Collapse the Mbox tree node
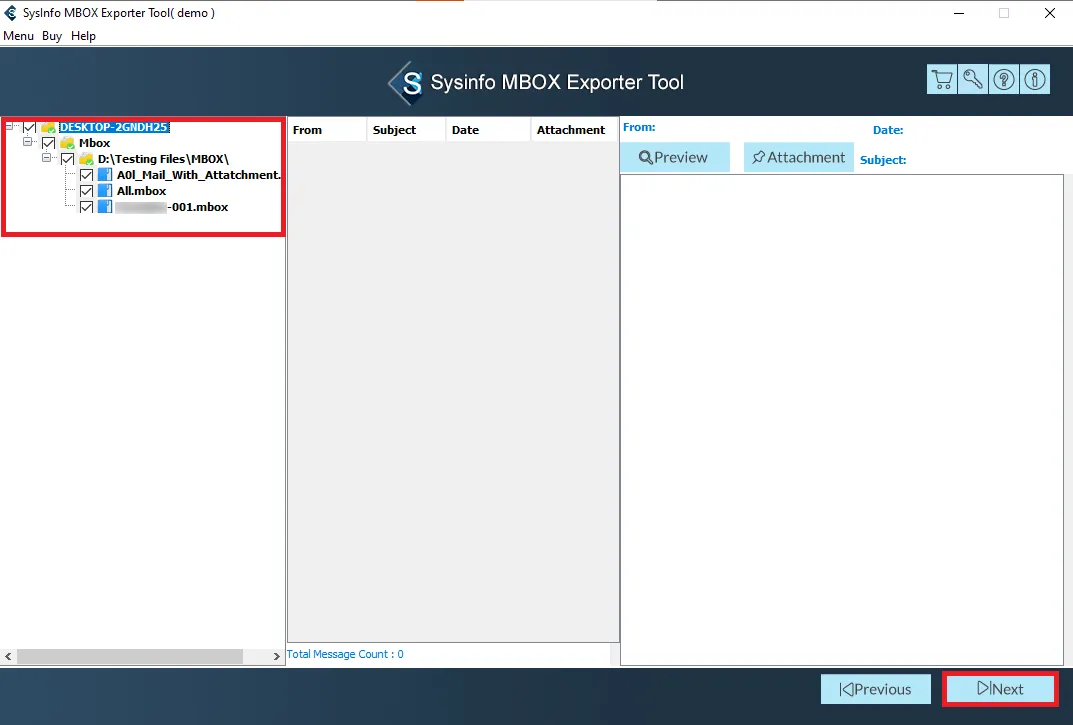Screen dimensions: 1073x725 click(x=28, y=143)
